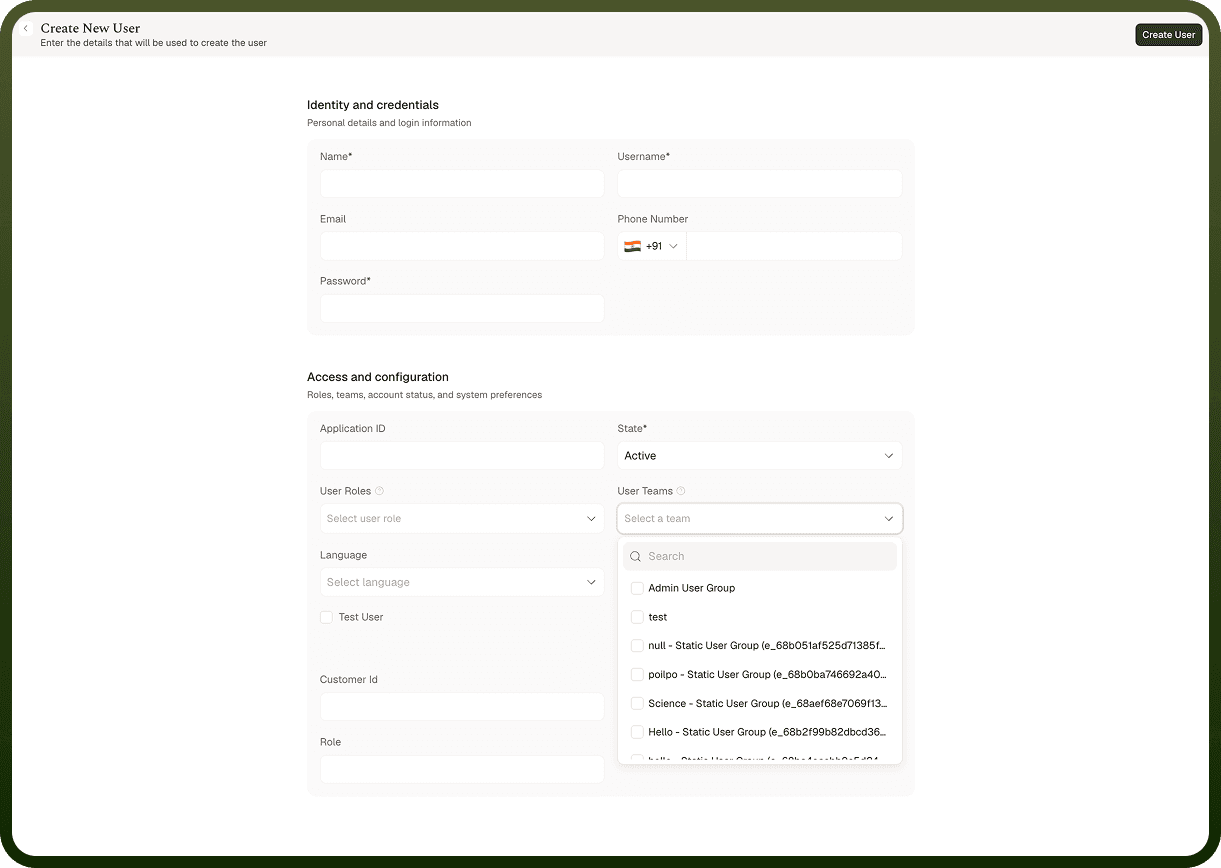The image size is (1221, 868).
Task: Select the poilpo - Static User Group checkbox
Action: point(637,674)
